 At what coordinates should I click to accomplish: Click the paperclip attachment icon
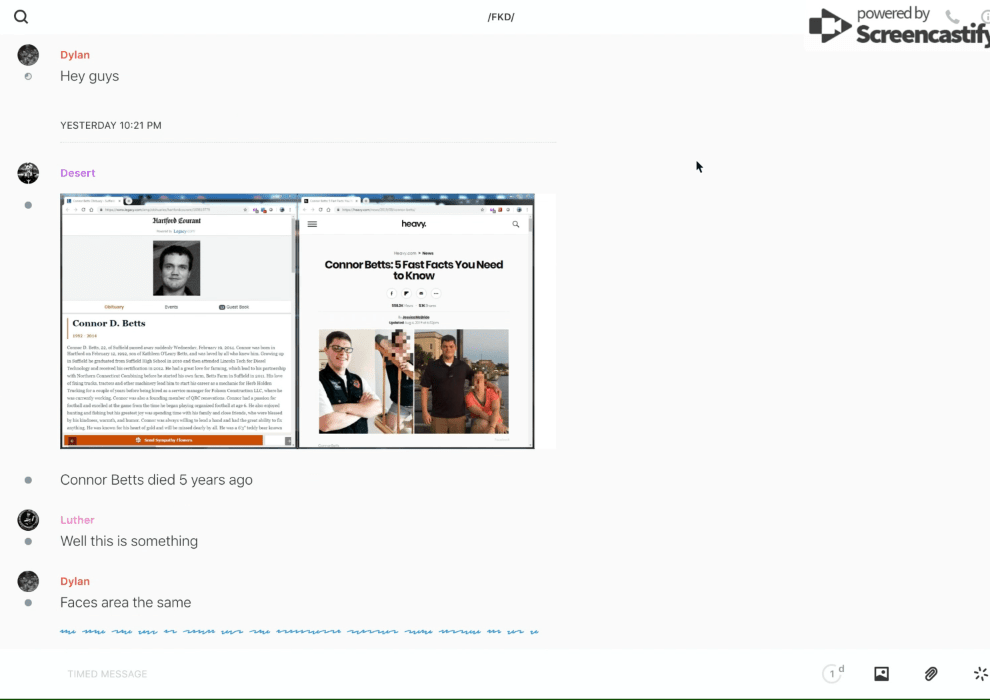pyautogui.click(x=931, y=674)
